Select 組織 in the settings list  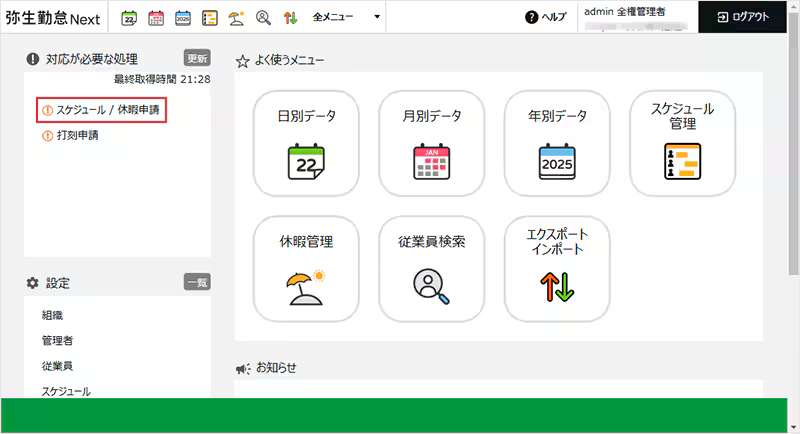52,315
